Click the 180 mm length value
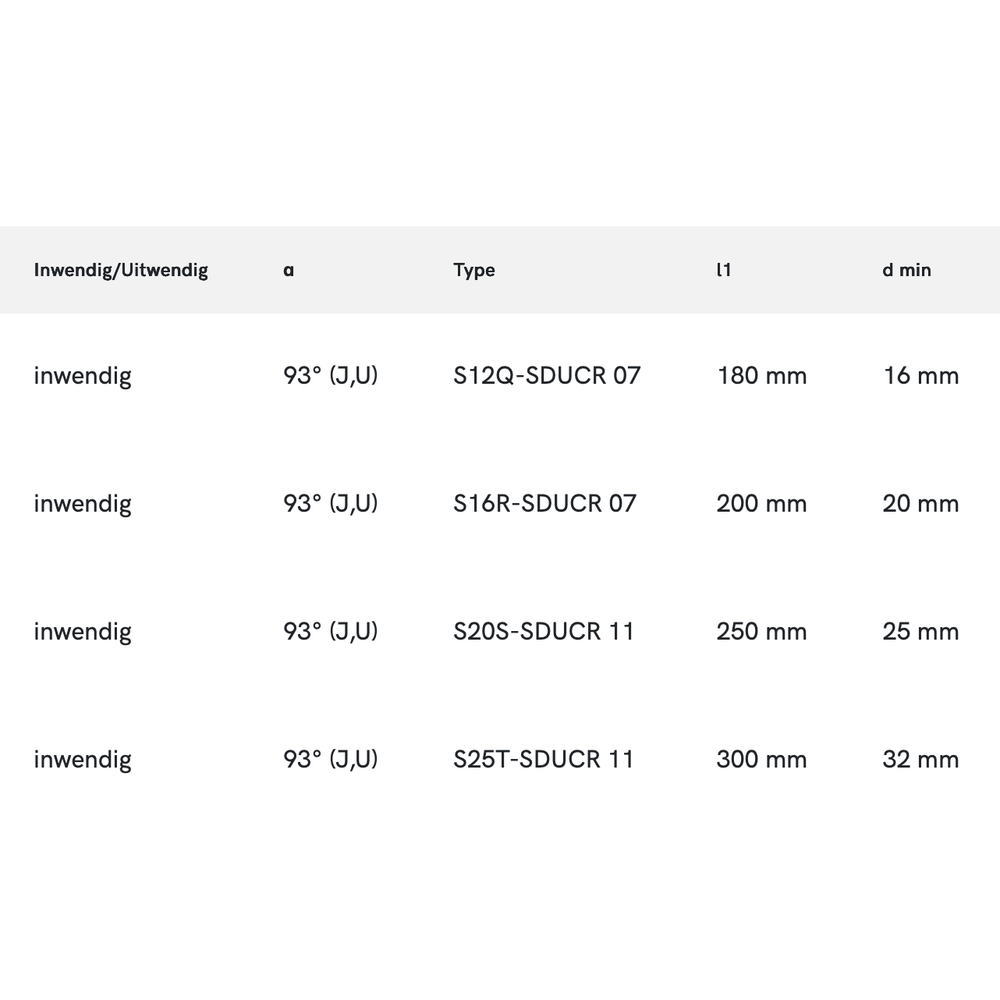Viewport: 1000px width, 1000px height. (761, 376)
